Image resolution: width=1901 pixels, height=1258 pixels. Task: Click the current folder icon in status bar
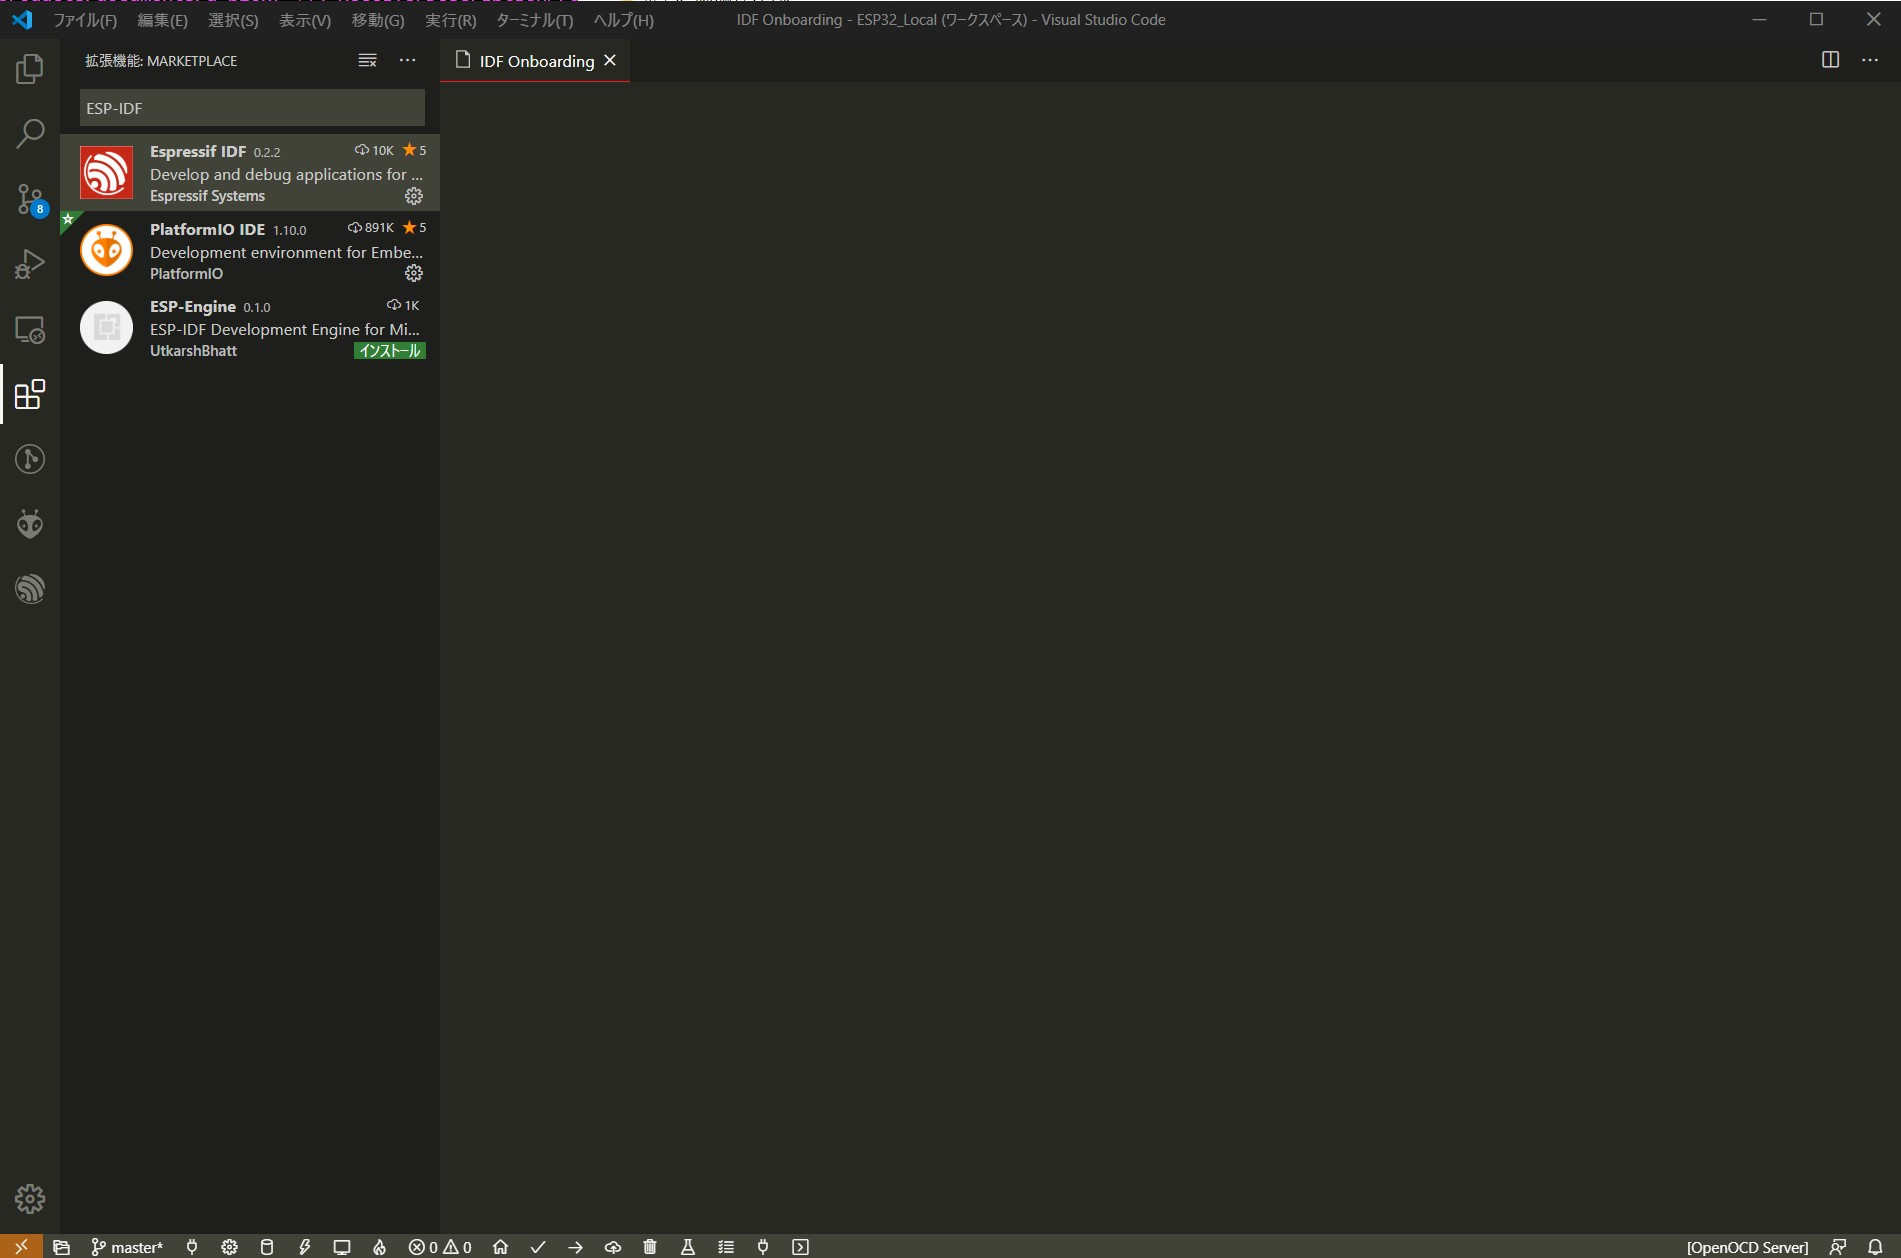61,1247
